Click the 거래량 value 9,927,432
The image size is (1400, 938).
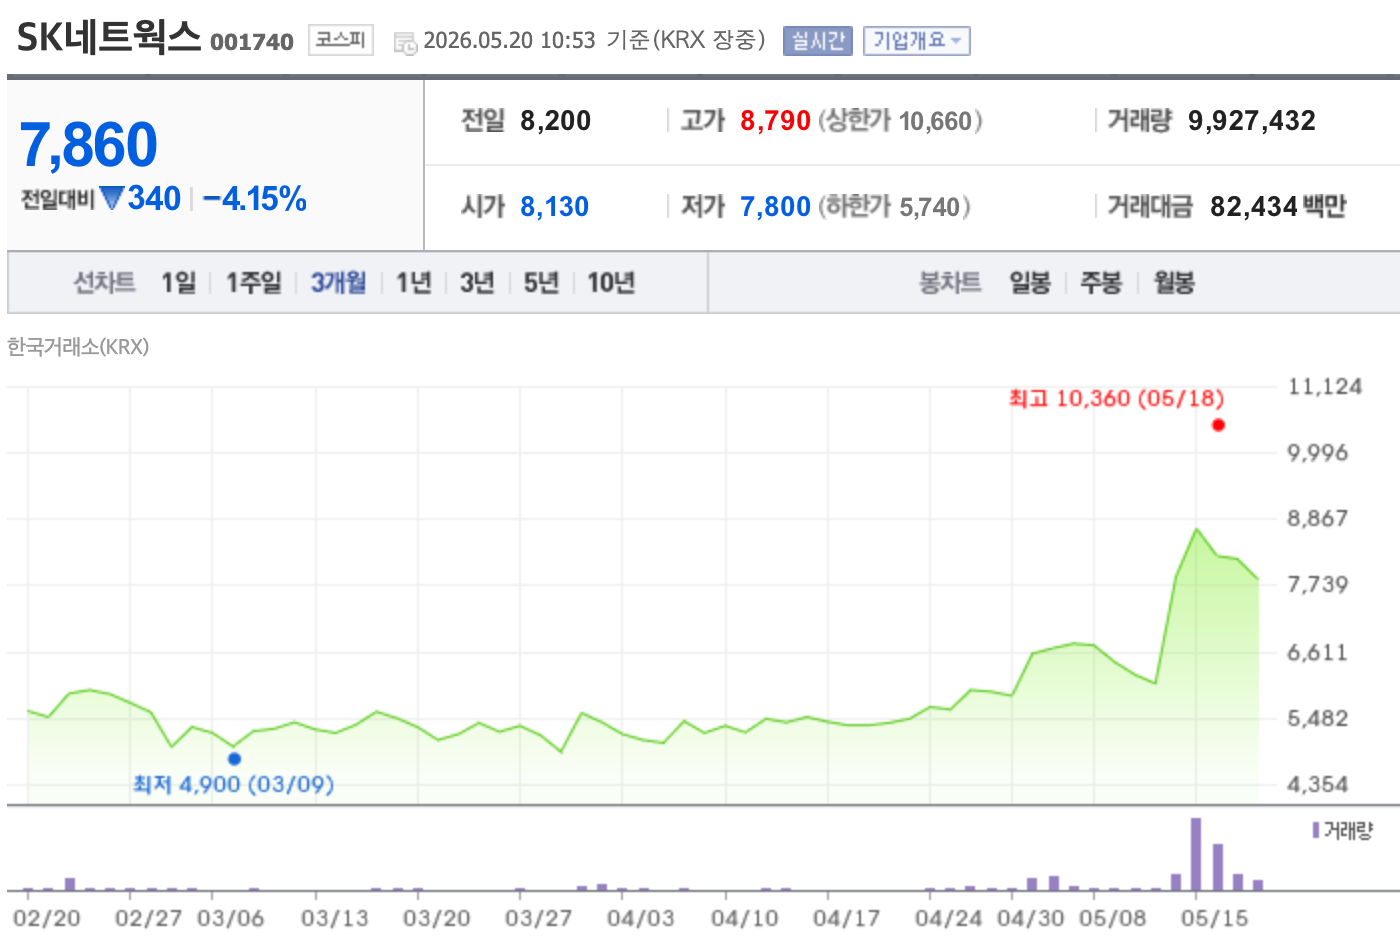(1252, 121)
